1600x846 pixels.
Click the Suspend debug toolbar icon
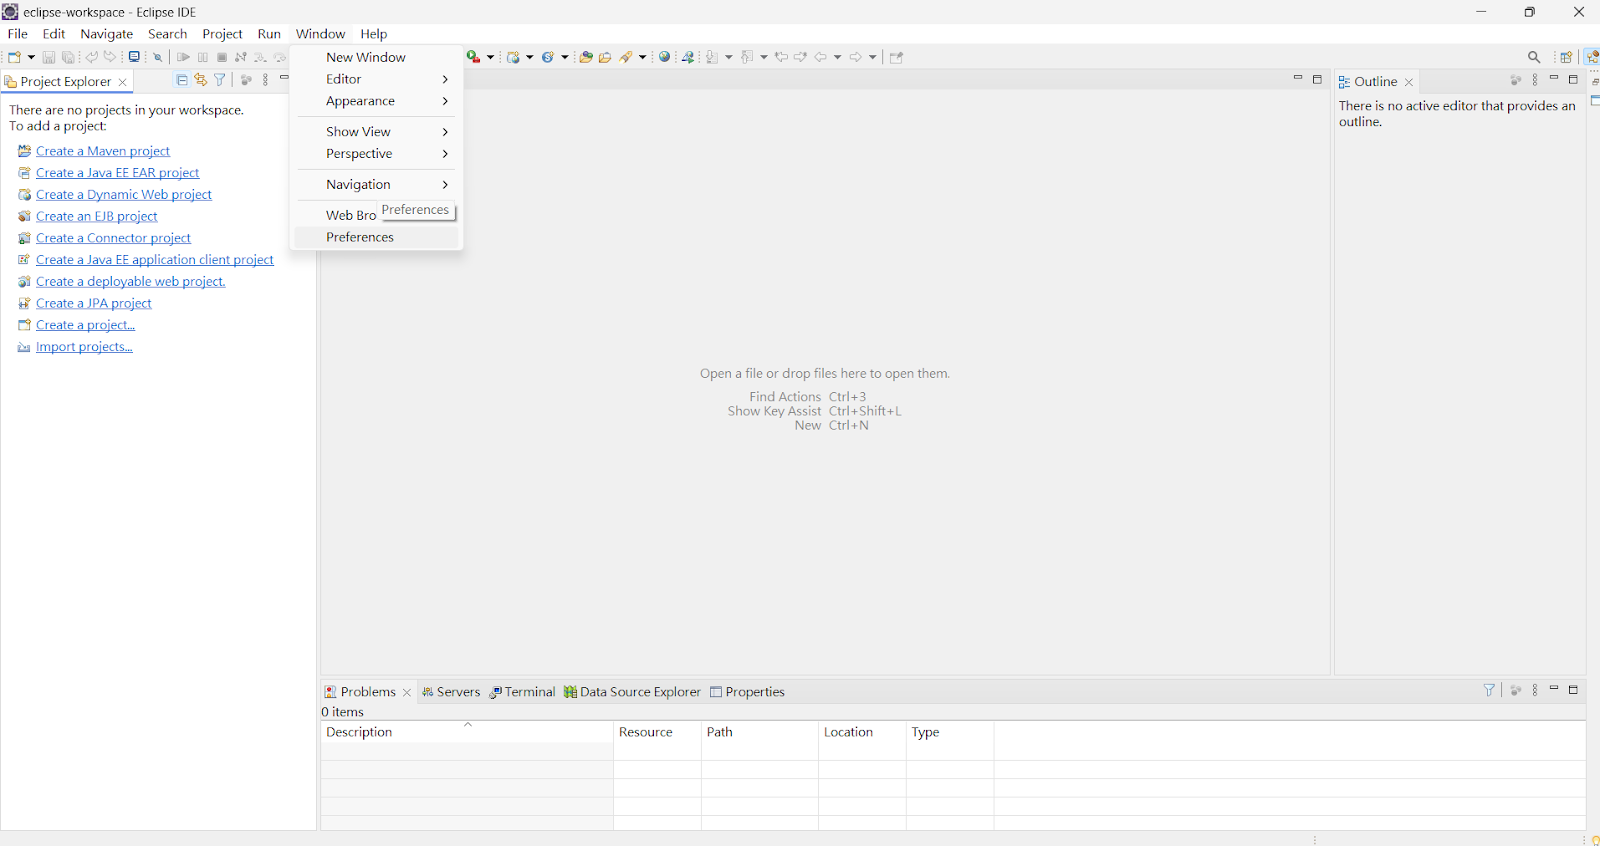(203, 57)
